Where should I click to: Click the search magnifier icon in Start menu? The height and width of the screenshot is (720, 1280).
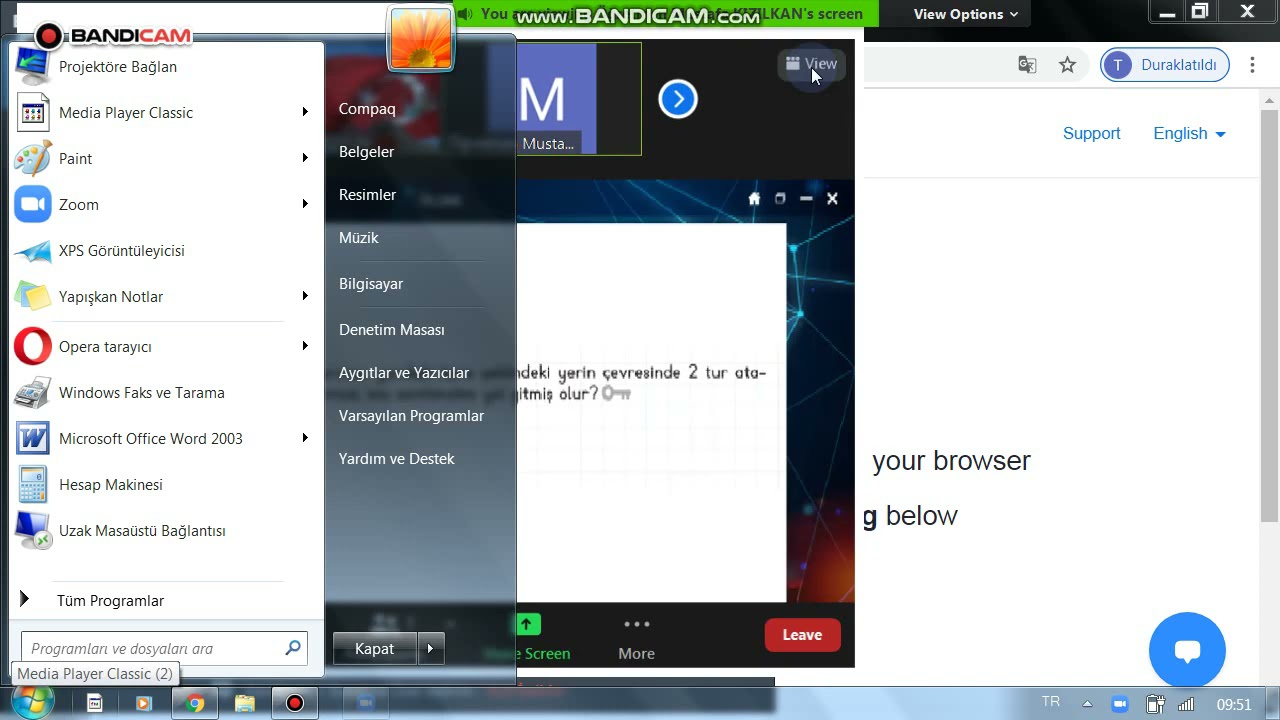[293, 648]
